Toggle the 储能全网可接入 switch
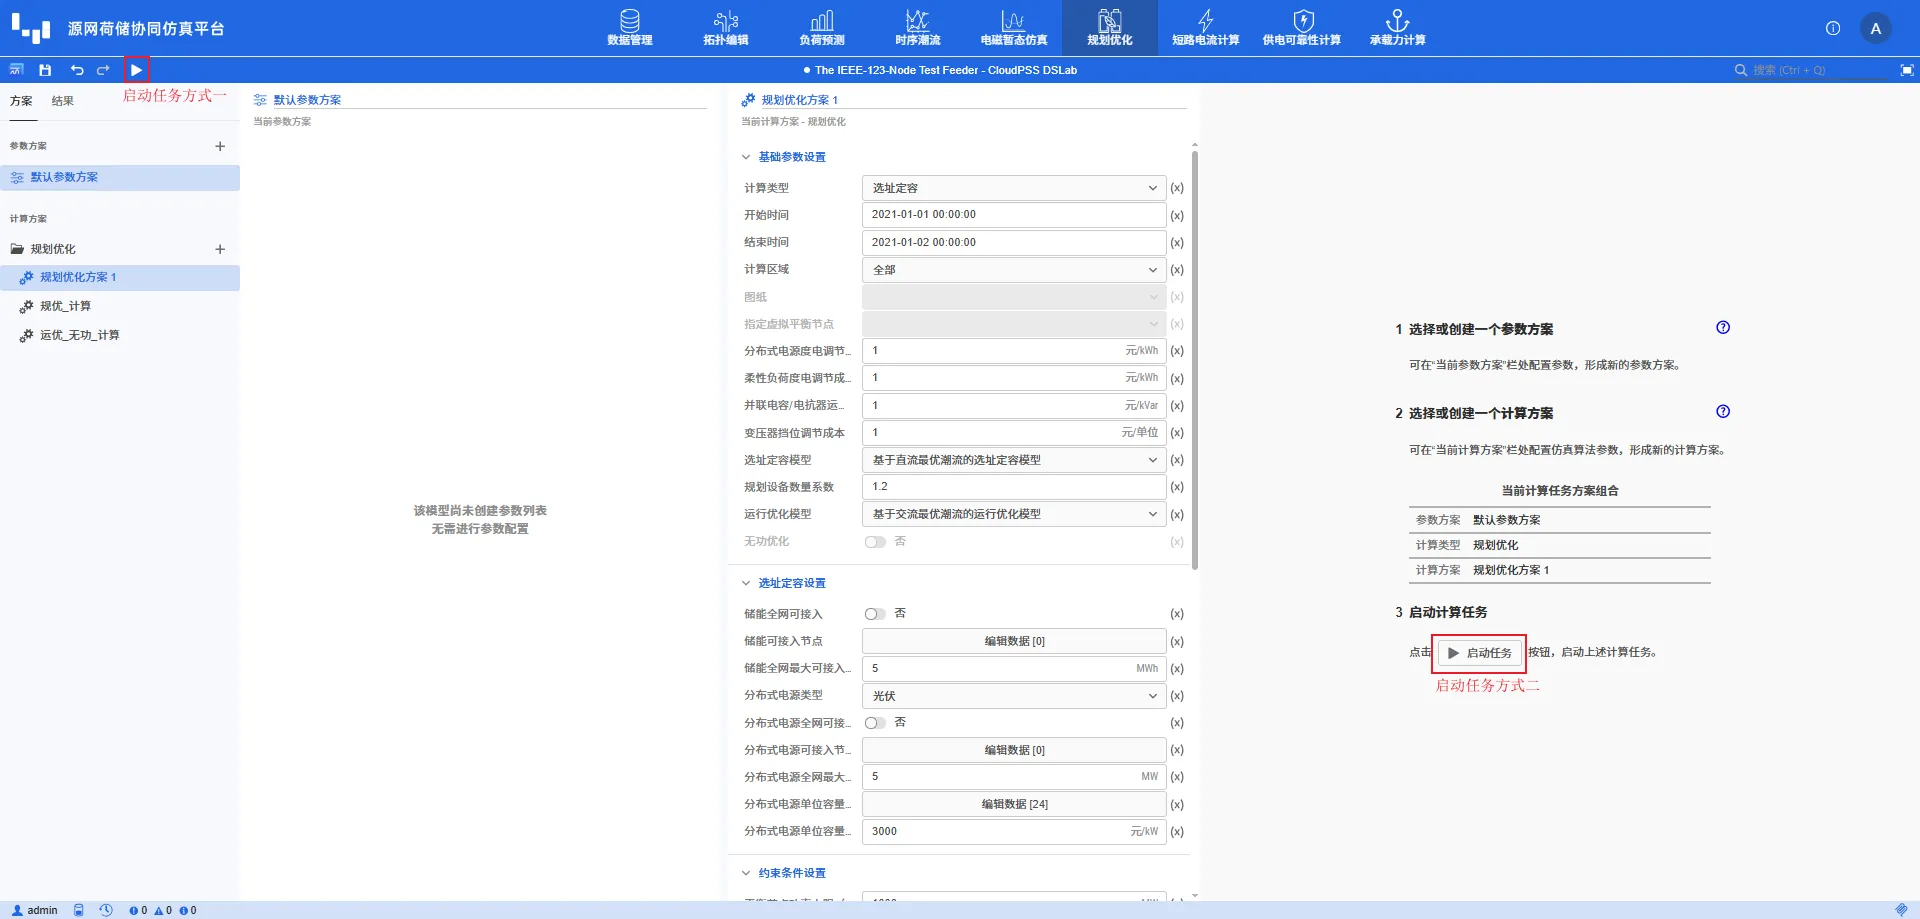Screen dimensions: 1920x919 tap(875, 614)
